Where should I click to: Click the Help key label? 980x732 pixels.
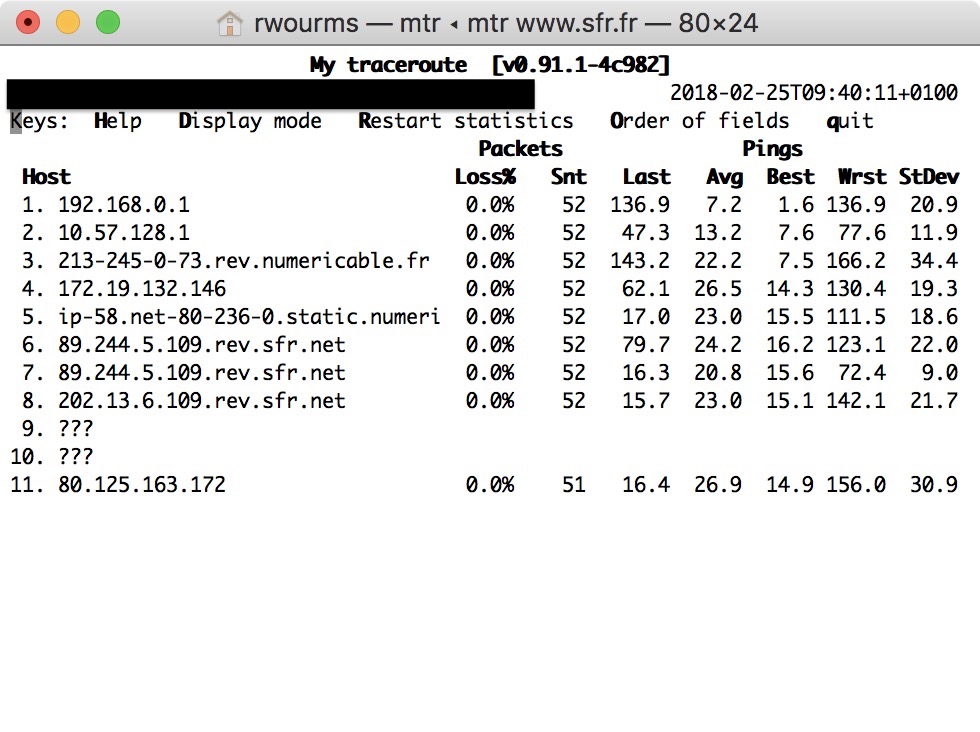118,121
